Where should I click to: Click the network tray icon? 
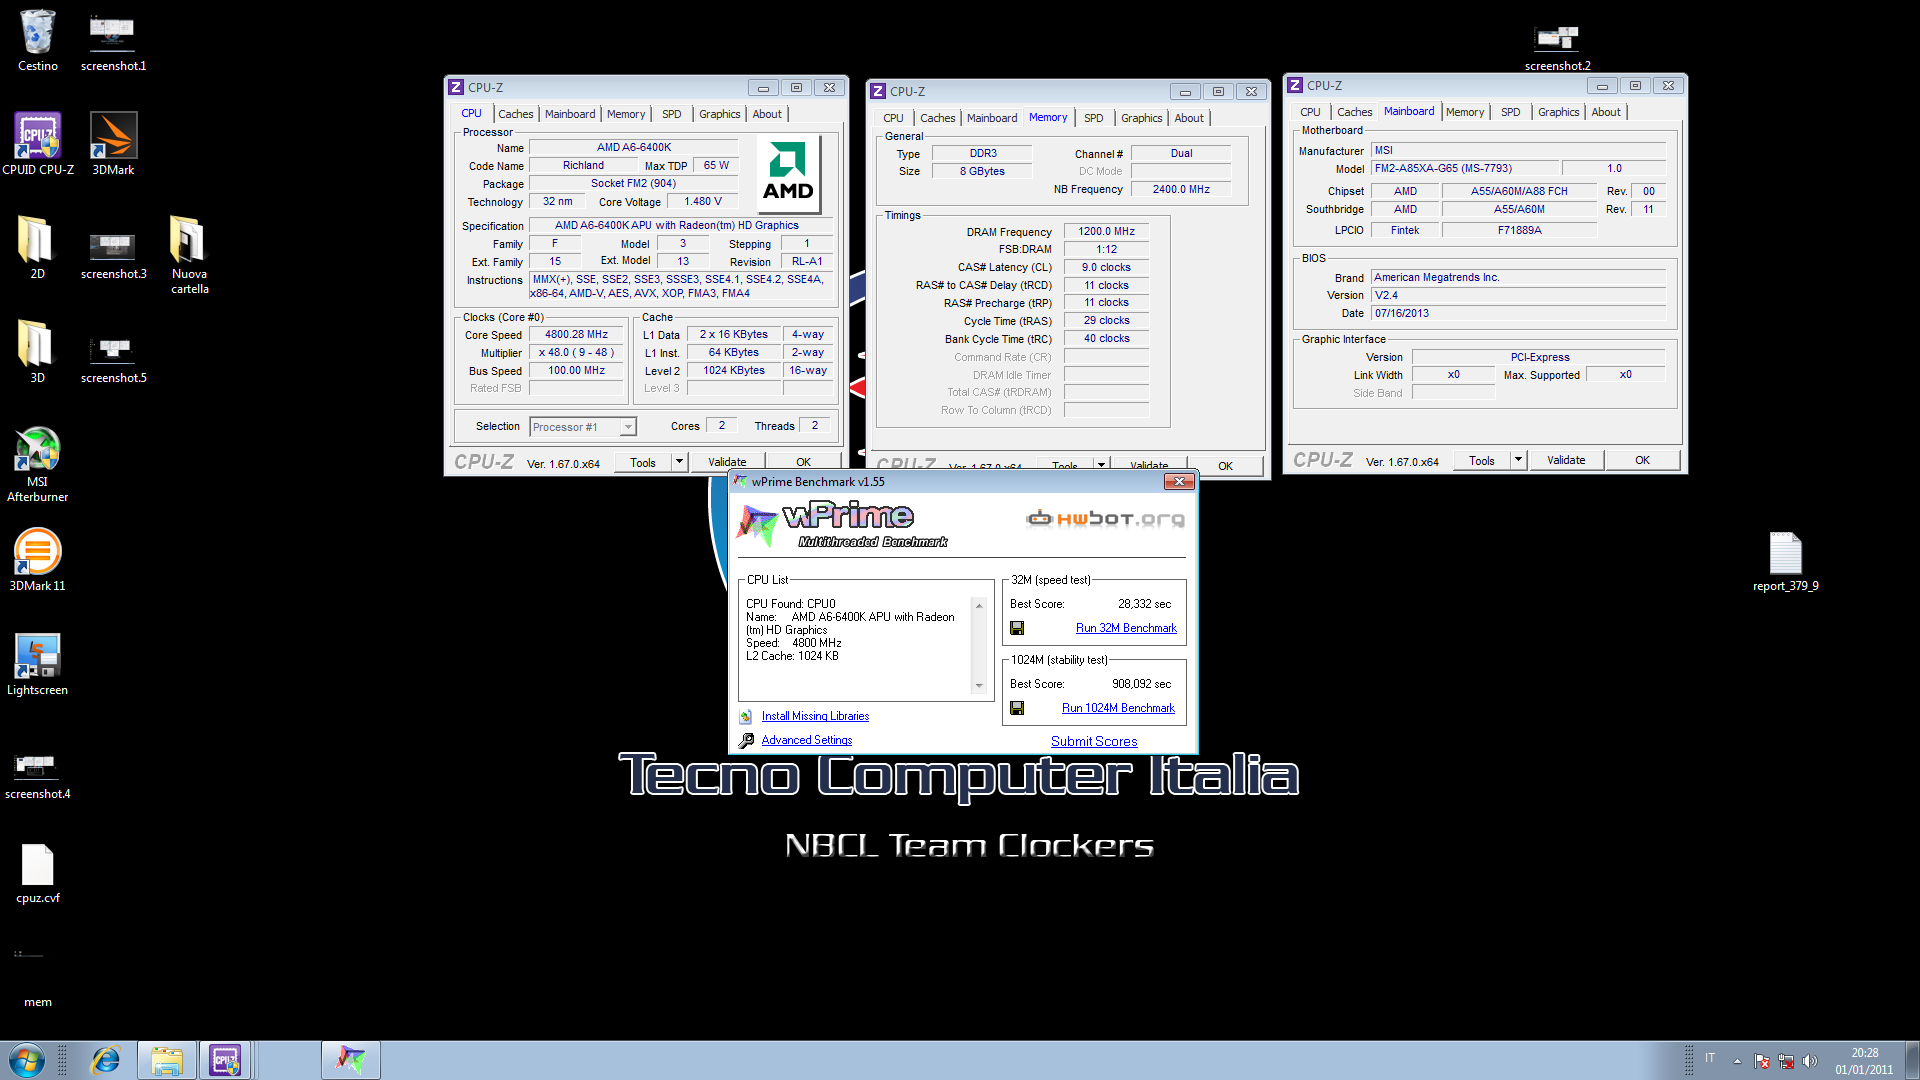pos(1786,1061)
